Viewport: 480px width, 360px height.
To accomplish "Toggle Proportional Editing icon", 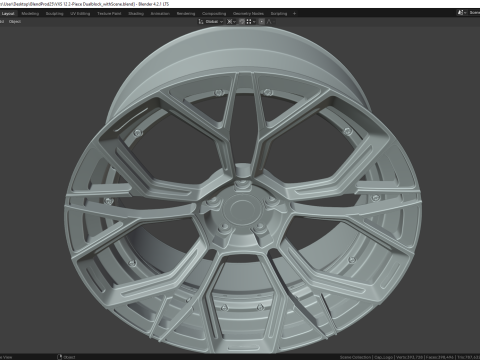I will pos(262,21).
